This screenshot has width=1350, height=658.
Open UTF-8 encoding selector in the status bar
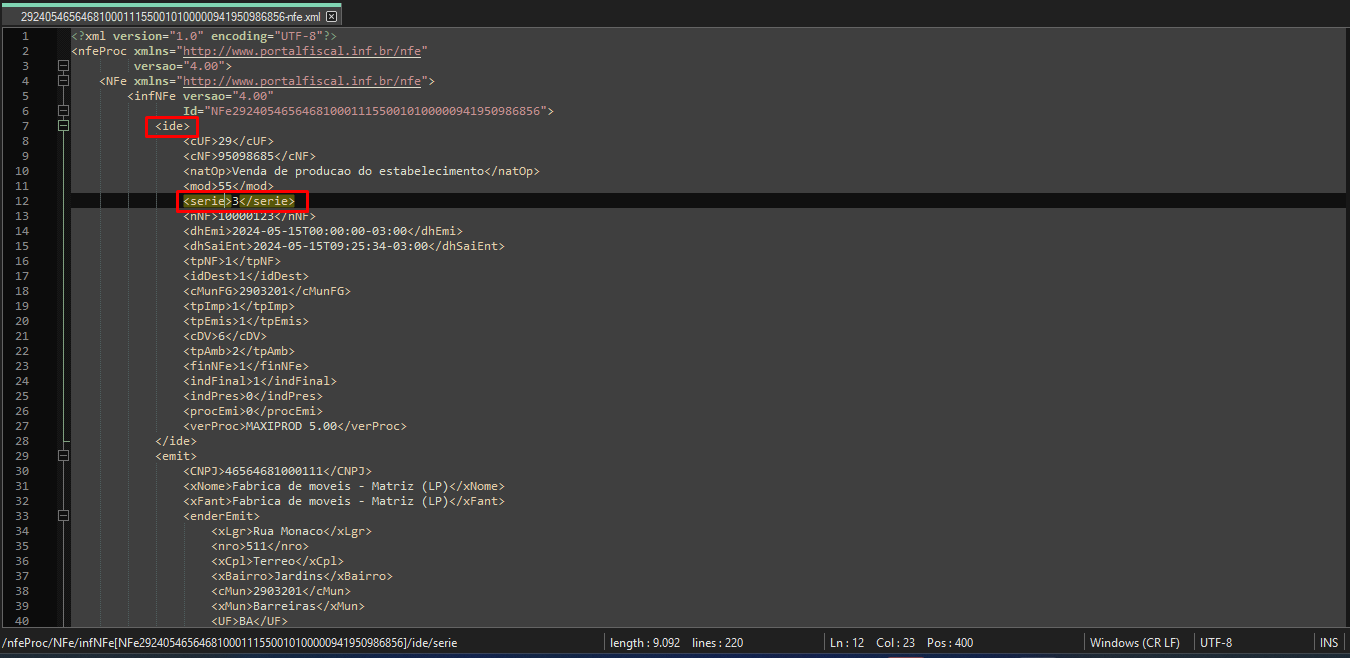pyautogui.click(x=1216, y=643)
